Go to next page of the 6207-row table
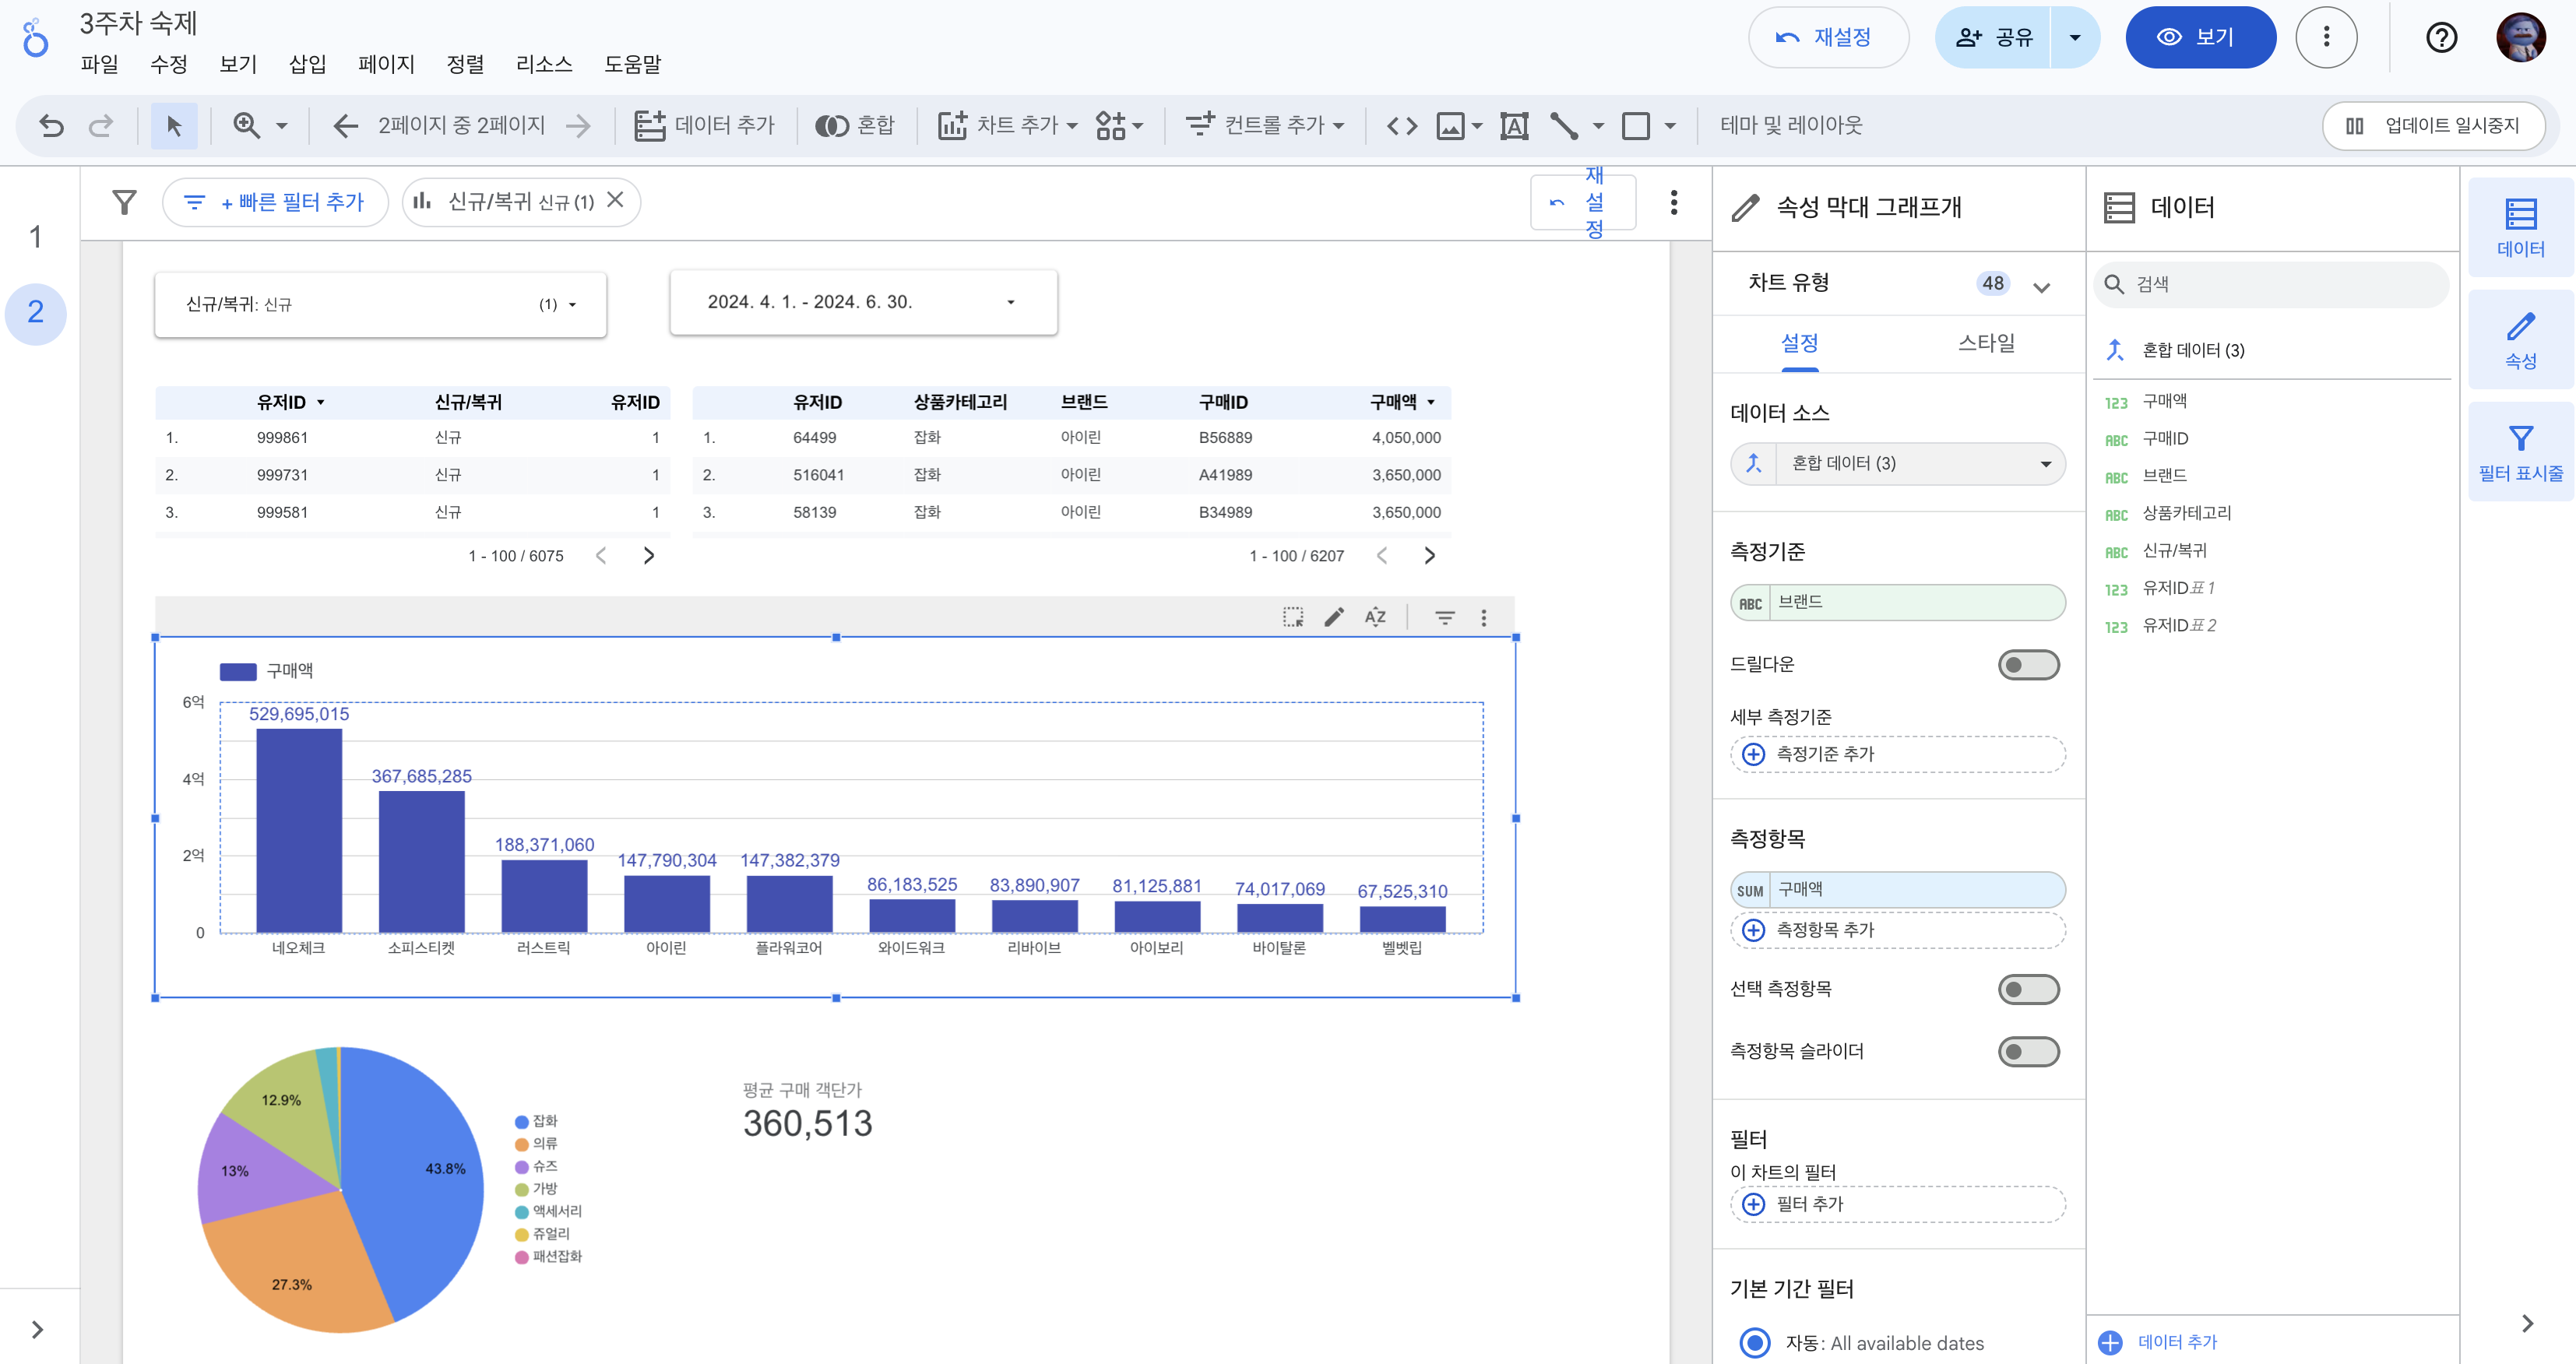Screen dimensions: 2576x1364 tap(1430, 556)
